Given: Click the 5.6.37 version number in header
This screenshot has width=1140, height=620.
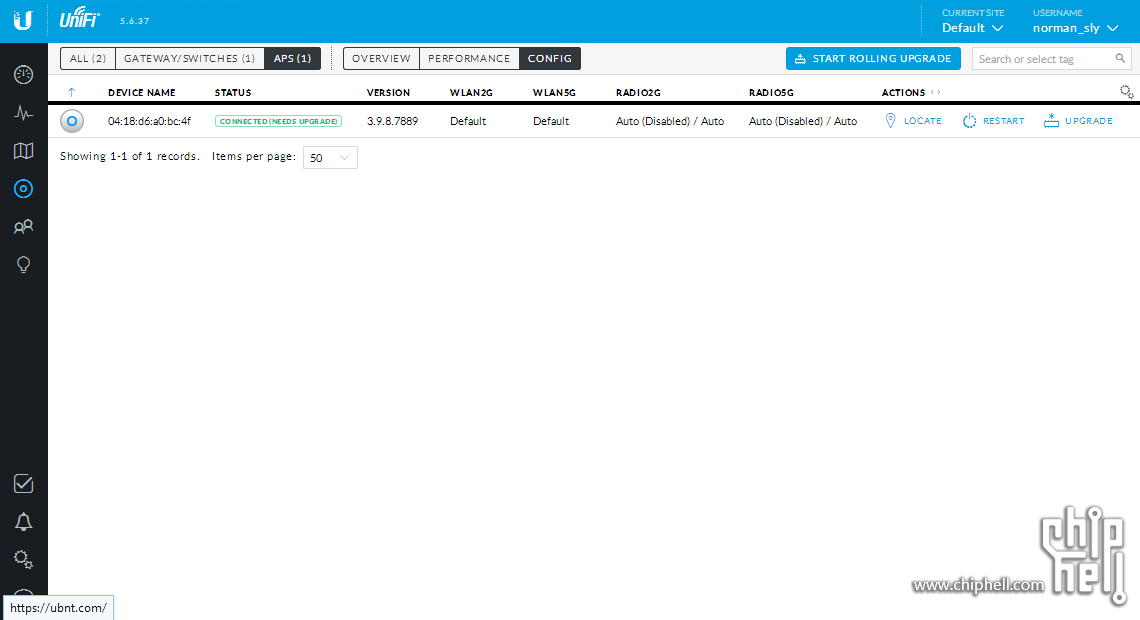Looking at the screenshot, I should pos(135,21).
